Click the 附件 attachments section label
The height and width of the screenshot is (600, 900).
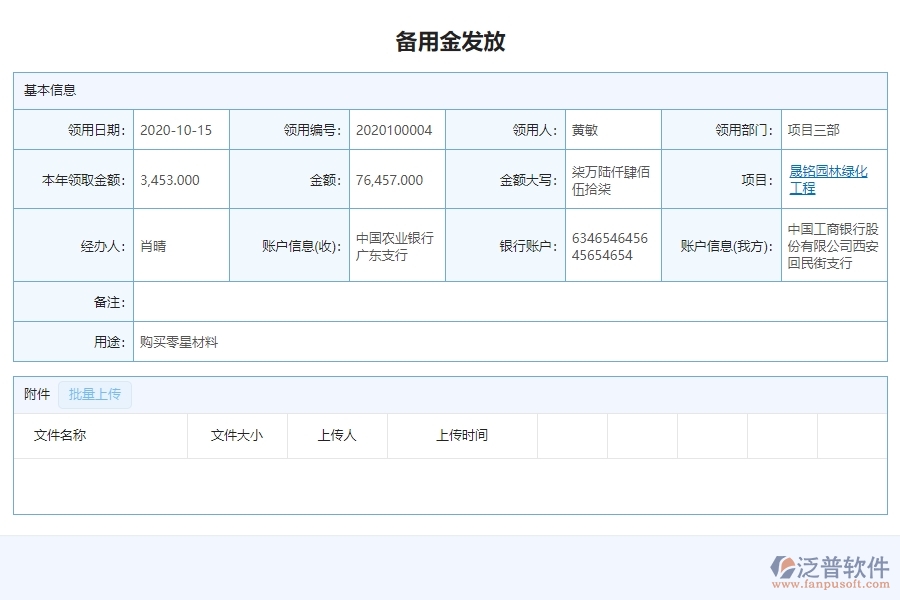coord(36,394)
